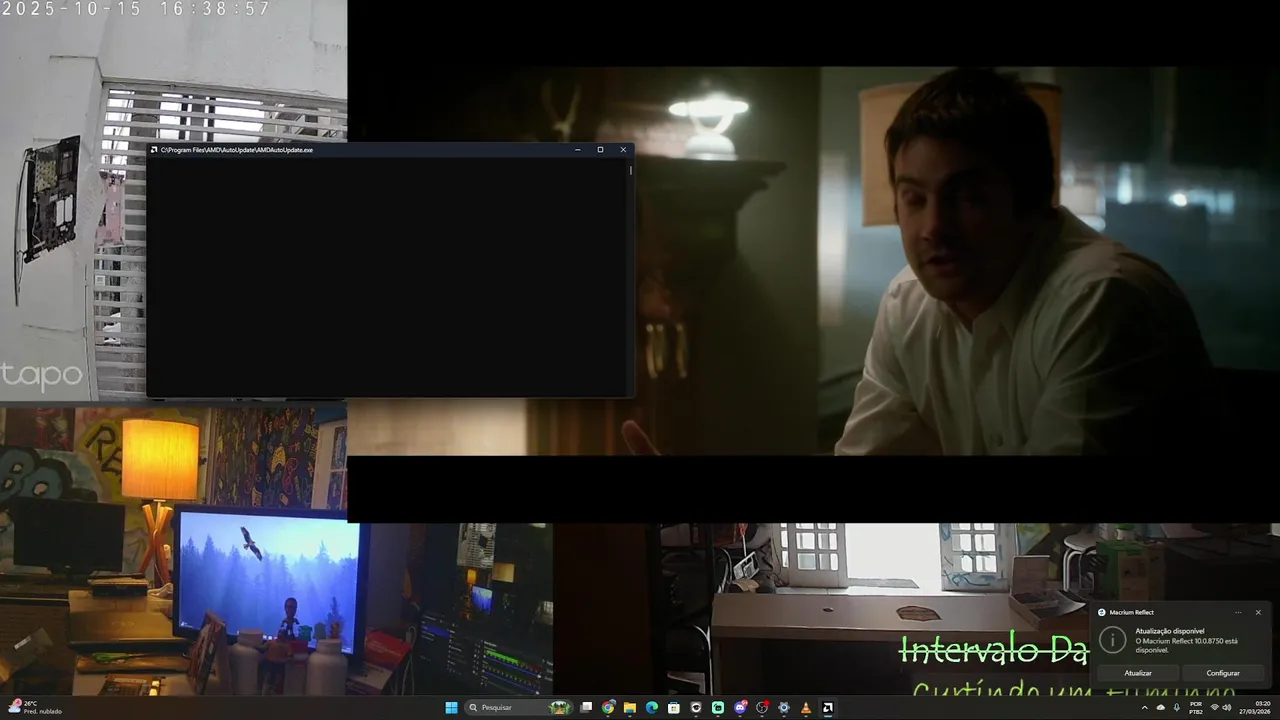Open File Explorer from the taskbar
The width and height of the screenshot is (1280, 720).
click(630, 707)
